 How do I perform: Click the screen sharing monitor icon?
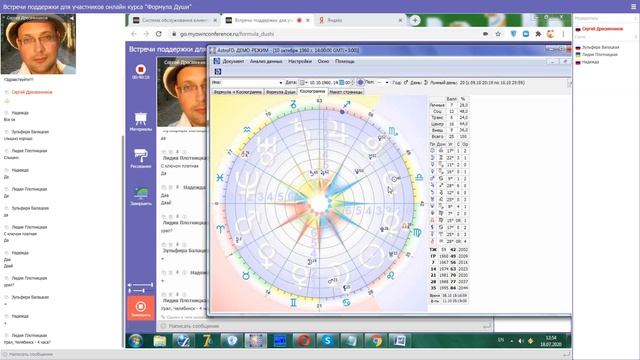[141, 193]
